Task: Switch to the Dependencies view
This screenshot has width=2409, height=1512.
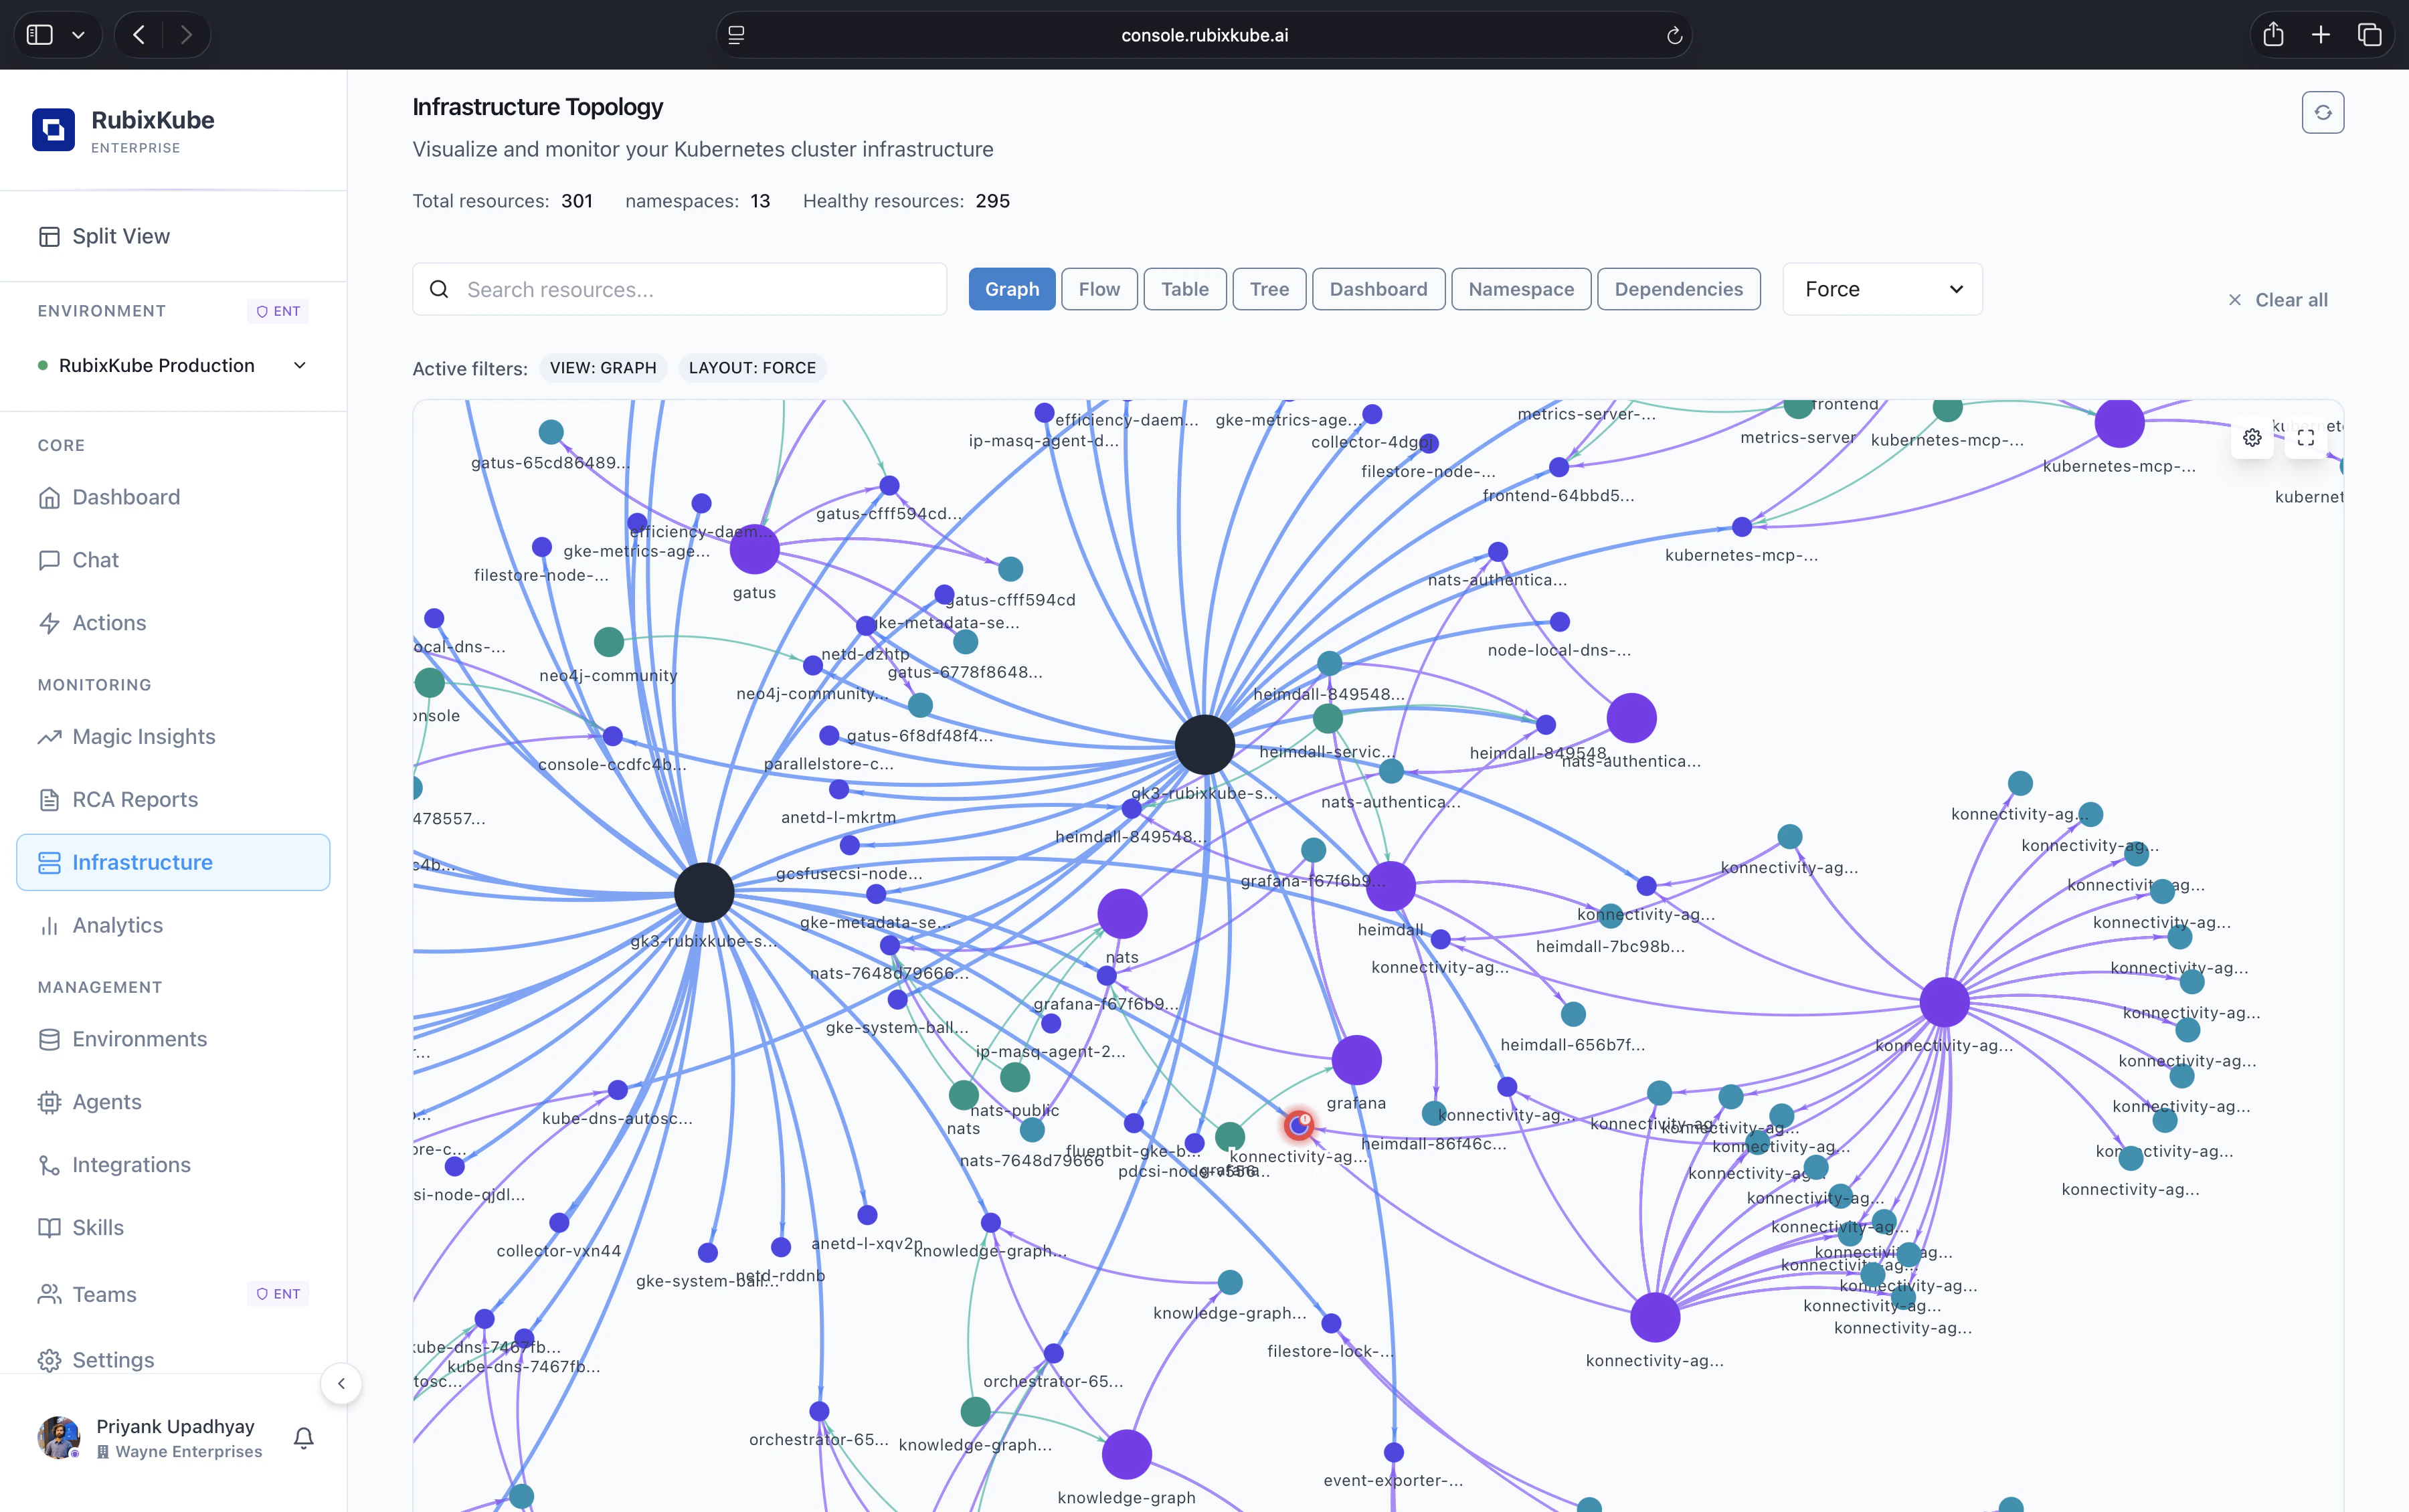Action: [1677, 289]
